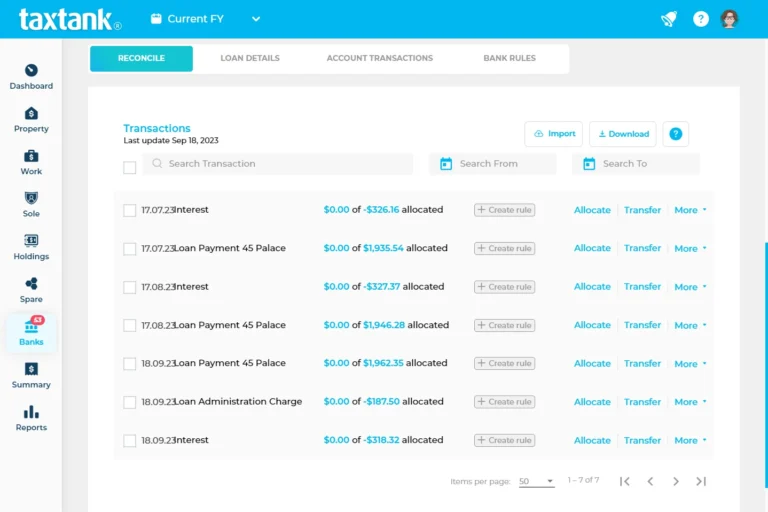
Task: Open More menu for 17.07.23 Interest
Action: click(x=690, y=210)
